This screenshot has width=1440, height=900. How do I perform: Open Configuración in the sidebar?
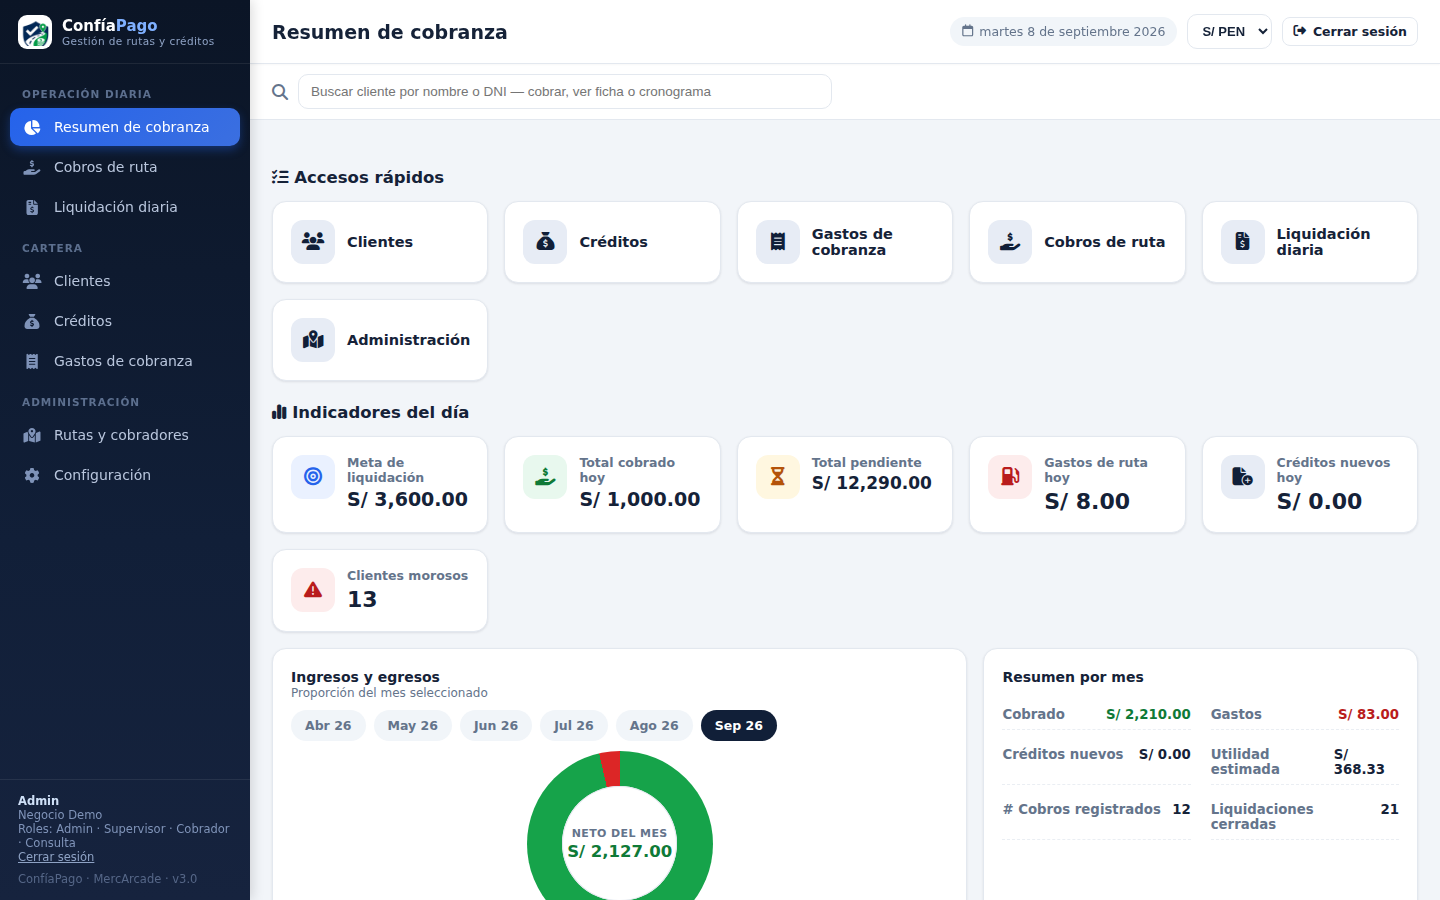[x=125, y=475]
